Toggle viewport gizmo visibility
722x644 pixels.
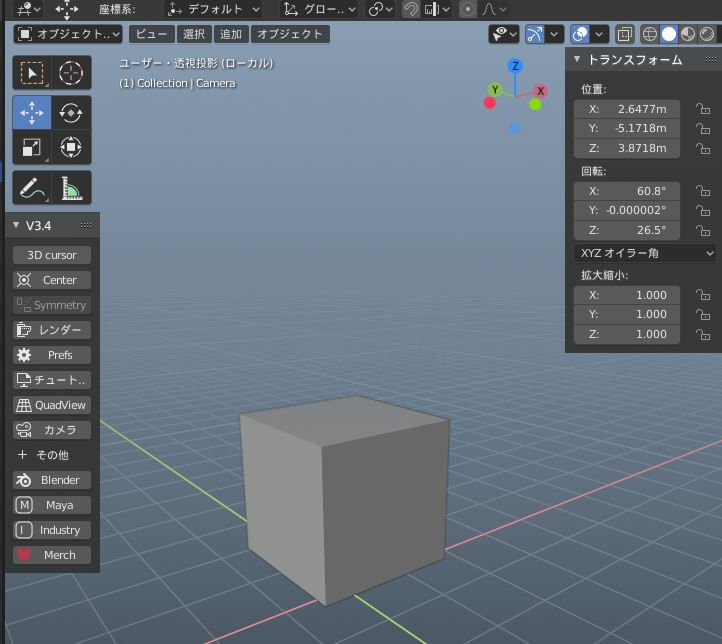tap(535, 34)
